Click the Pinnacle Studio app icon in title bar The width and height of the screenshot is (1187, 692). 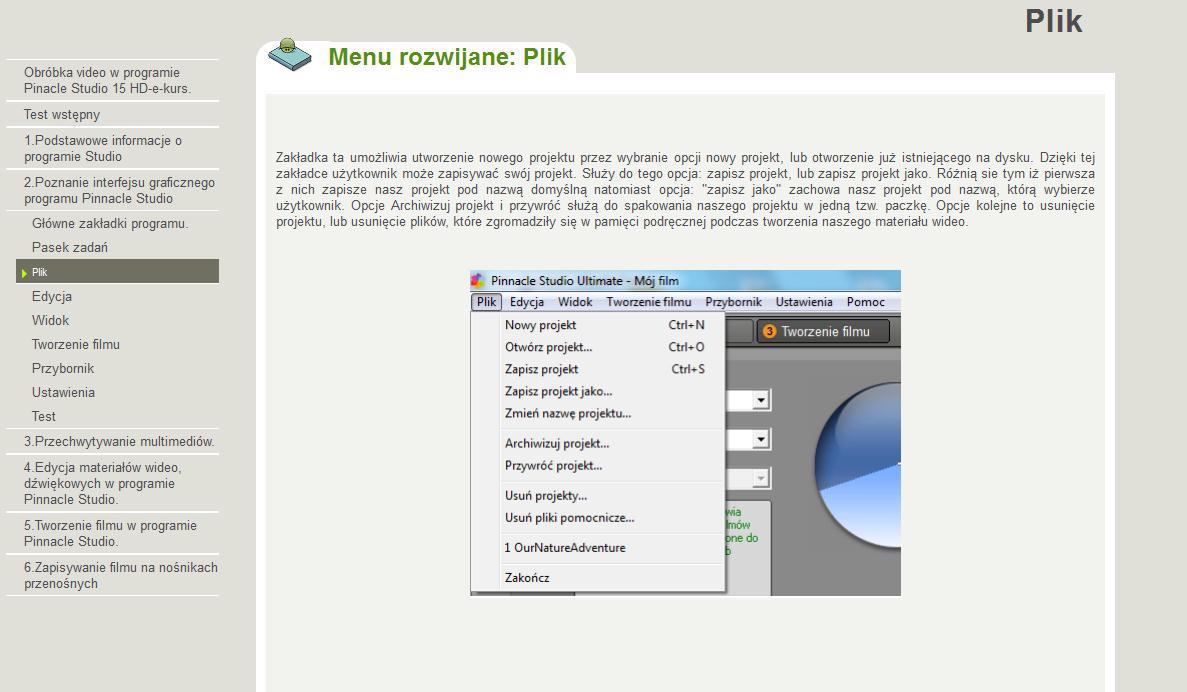[x=478, y=280]
